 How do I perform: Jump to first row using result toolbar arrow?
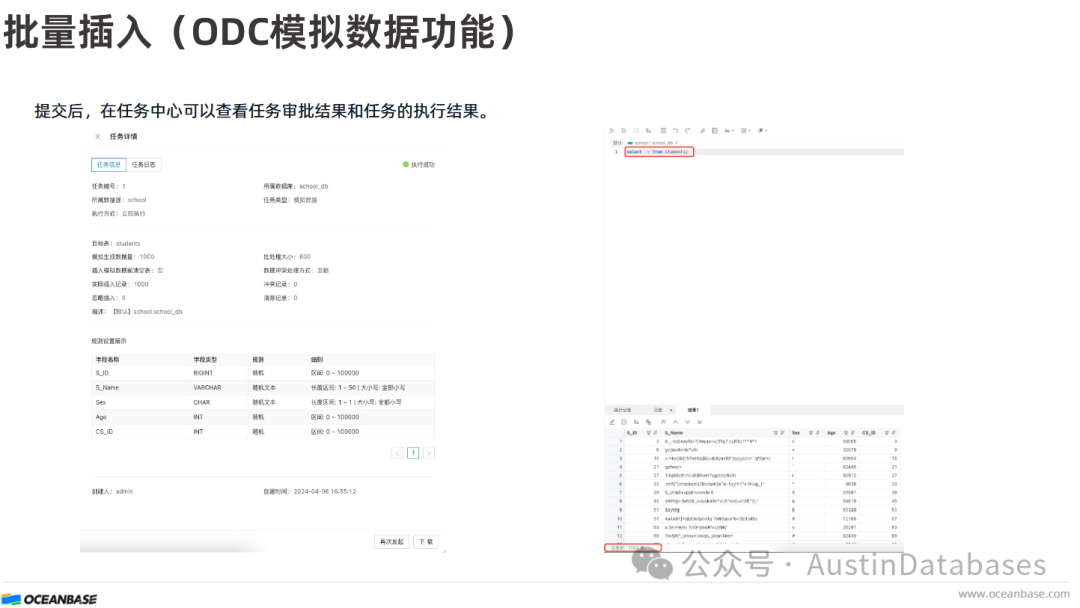(663, 422)
